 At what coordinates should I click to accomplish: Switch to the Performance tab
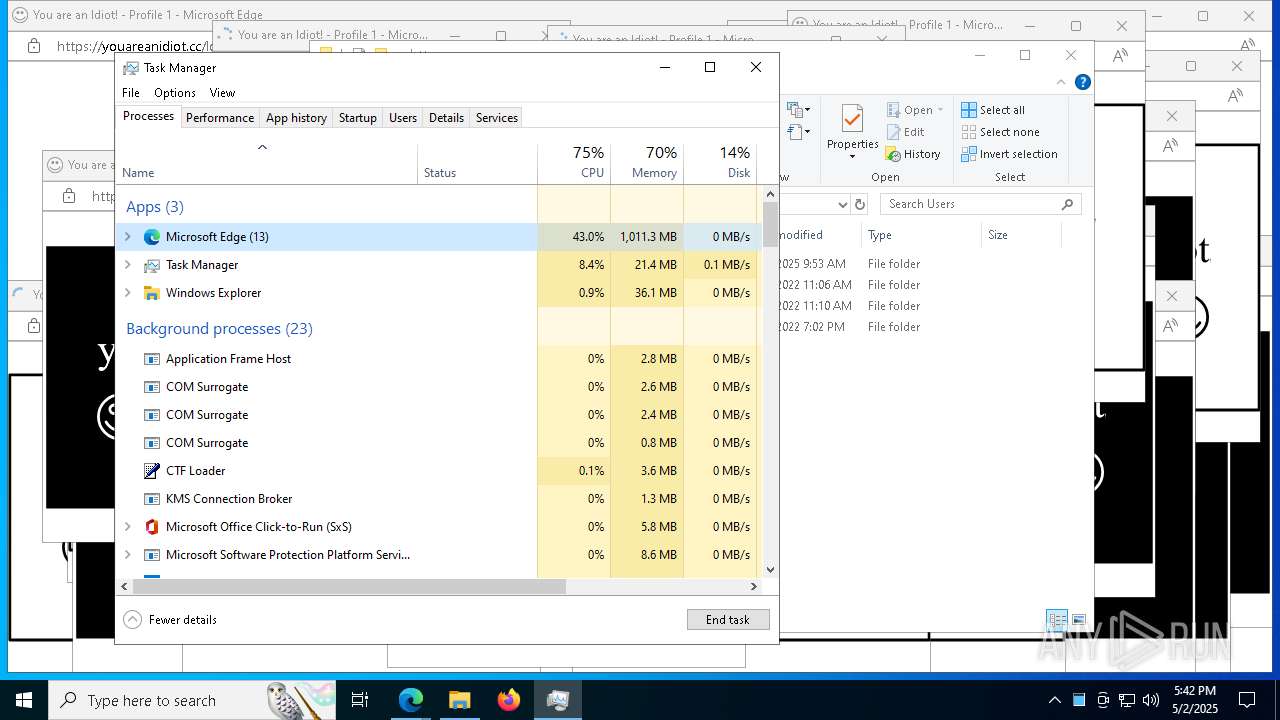(220, 118)
